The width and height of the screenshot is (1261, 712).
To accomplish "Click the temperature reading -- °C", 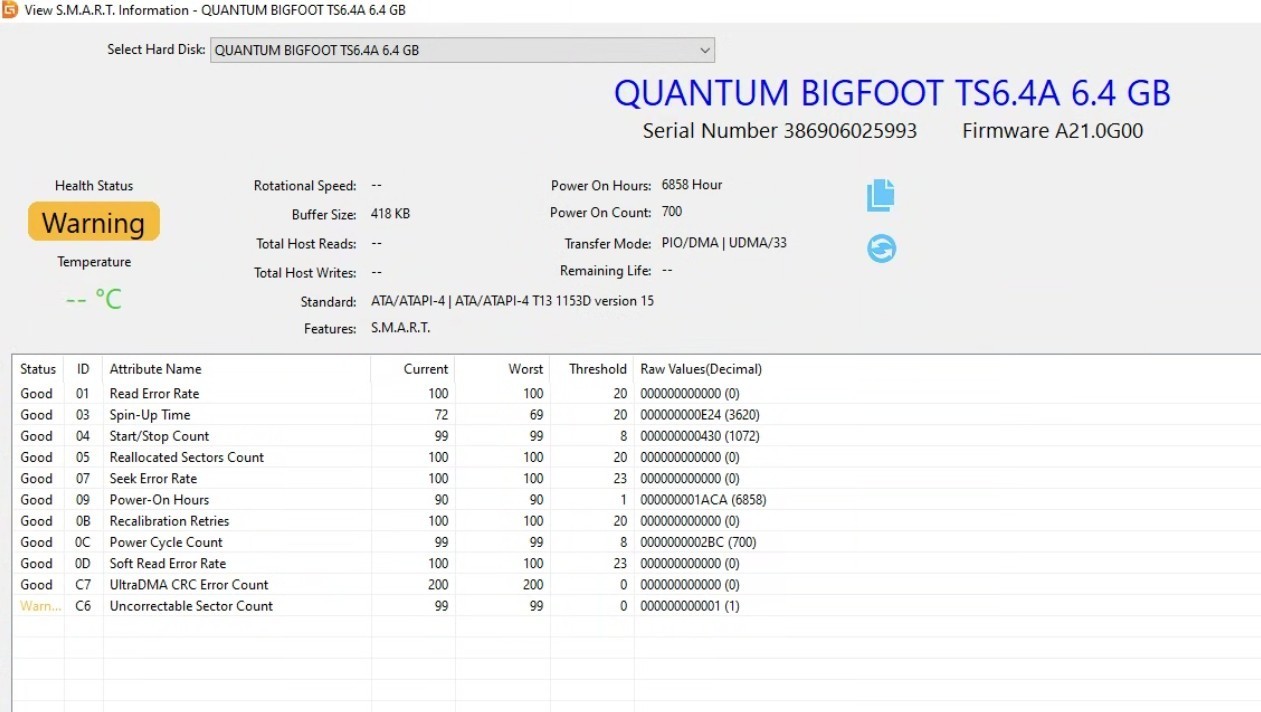I will (93, 299).
